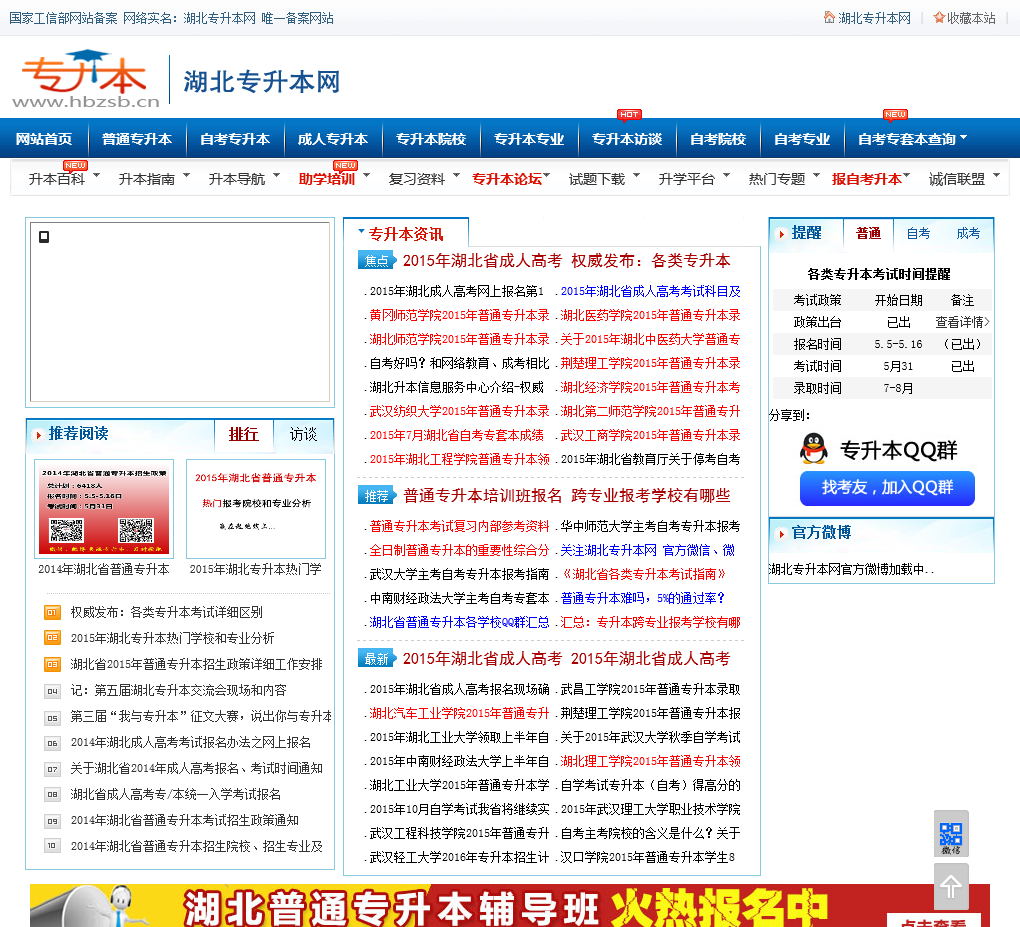Viewport: 1020px width, 927px height.
Task: Open 普通专升本难吗，5%的通过率？ link
Action: tap(643, 598)
